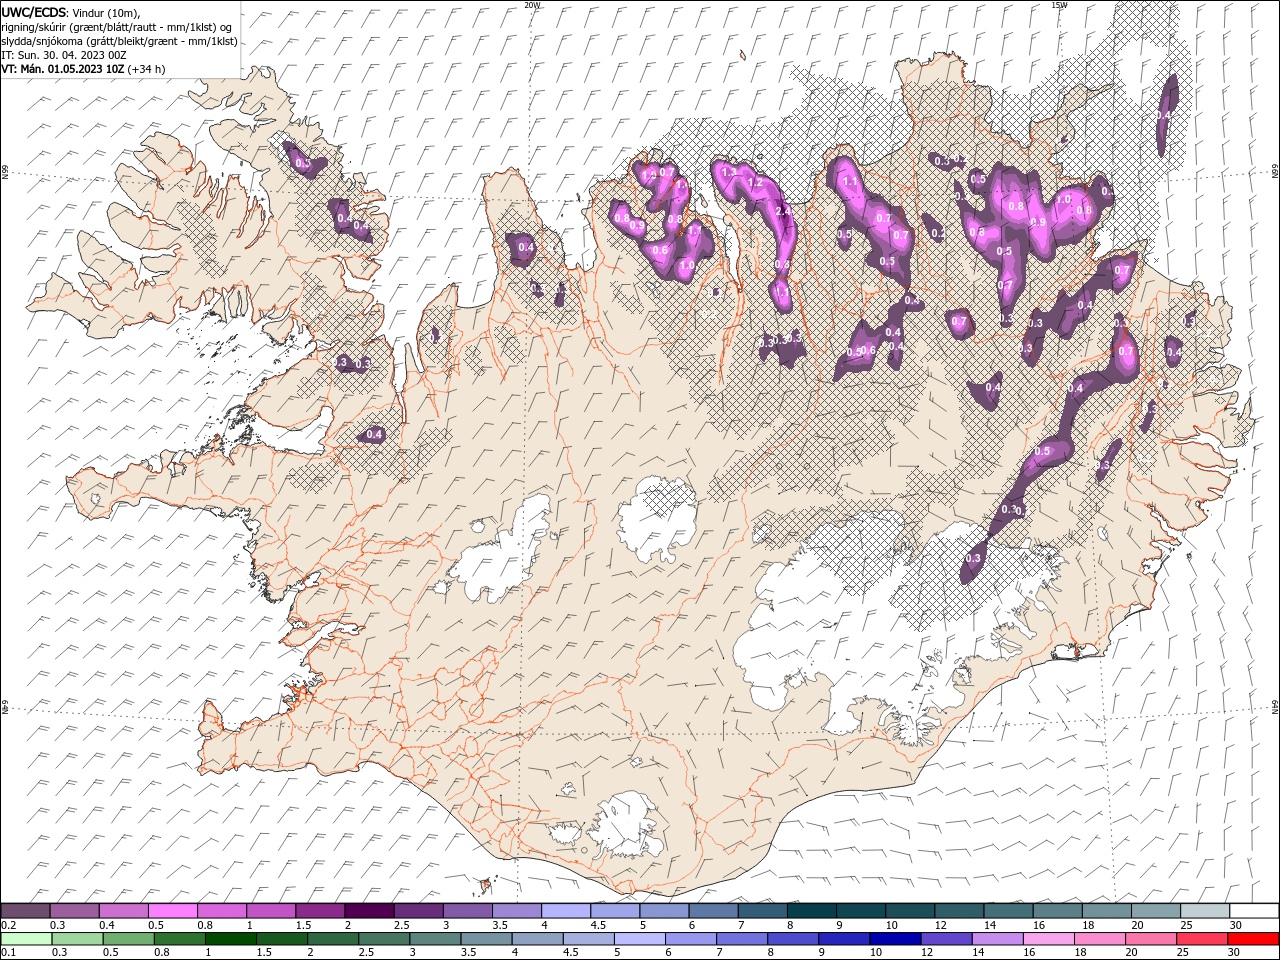Click bottom-row legend swatch between 2.5 and 3
This screenshot has height=960, width=1280.
(384, 939)
